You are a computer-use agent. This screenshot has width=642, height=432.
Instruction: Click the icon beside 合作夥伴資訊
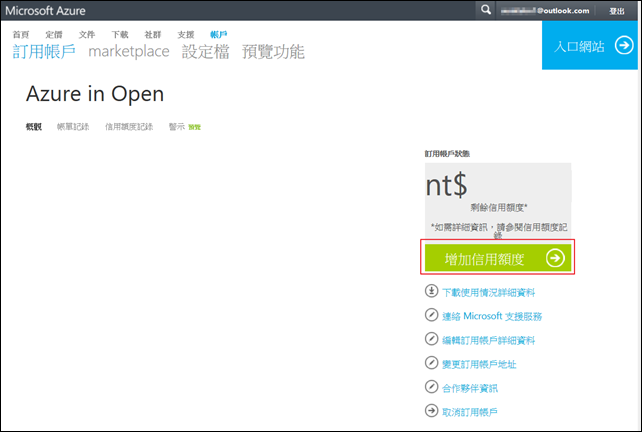(x=429, y=388)
